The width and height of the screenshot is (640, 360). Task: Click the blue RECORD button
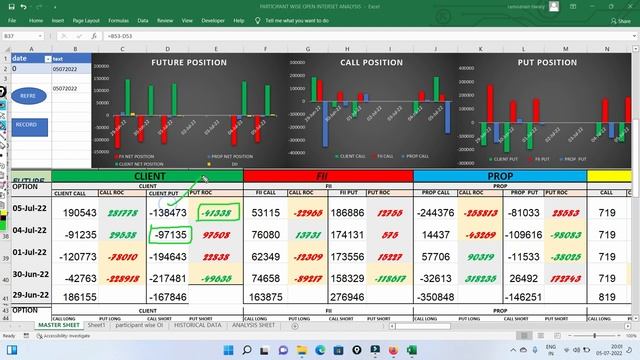pyautogui.click(x=29, y=127)
